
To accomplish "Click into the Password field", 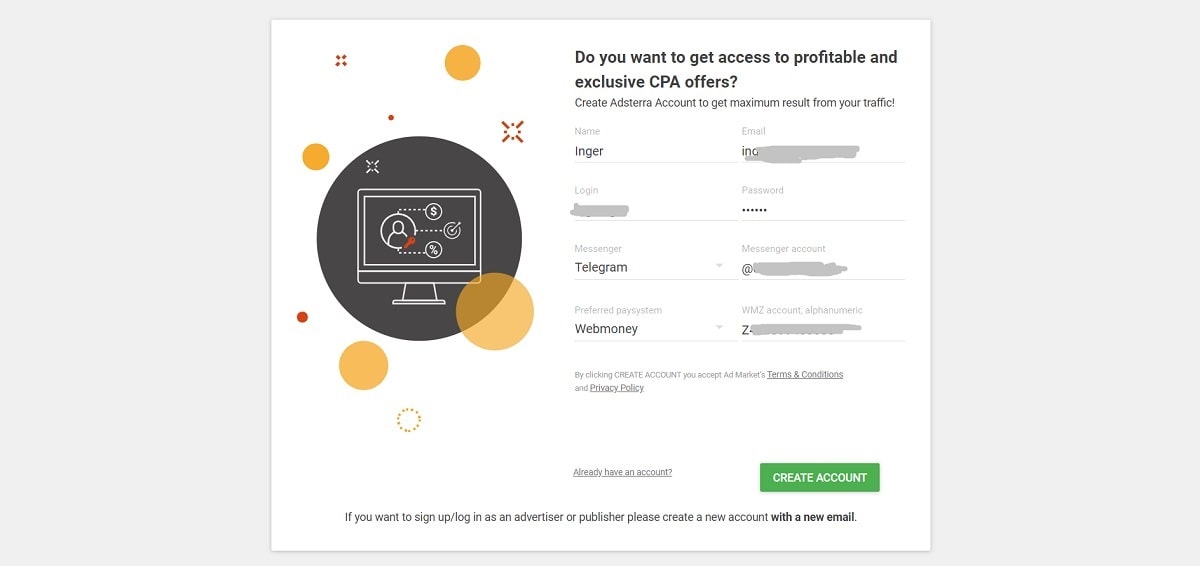I will [823, 210].
